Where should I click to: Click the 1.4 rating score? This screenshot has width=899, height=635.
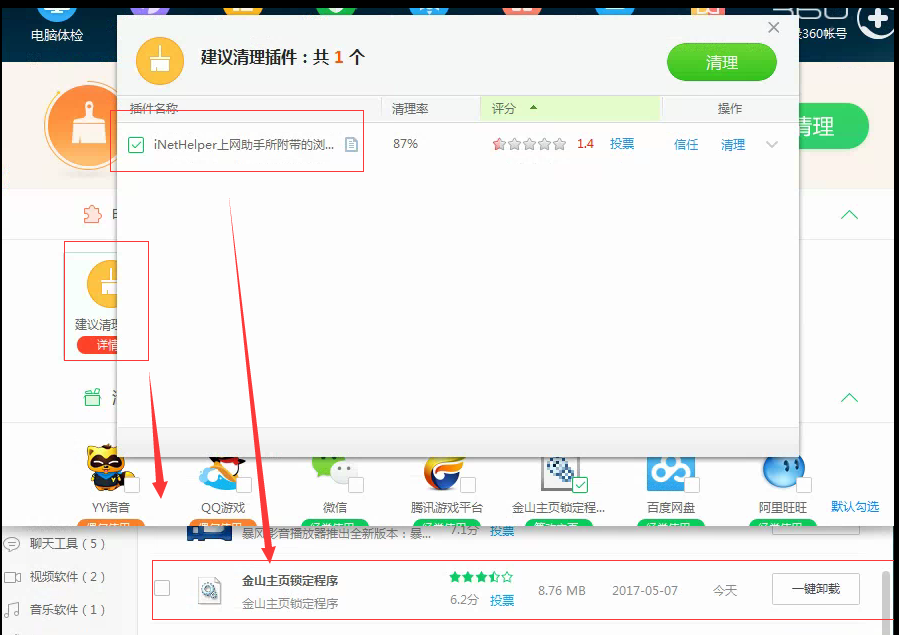(x=585, y=144)
